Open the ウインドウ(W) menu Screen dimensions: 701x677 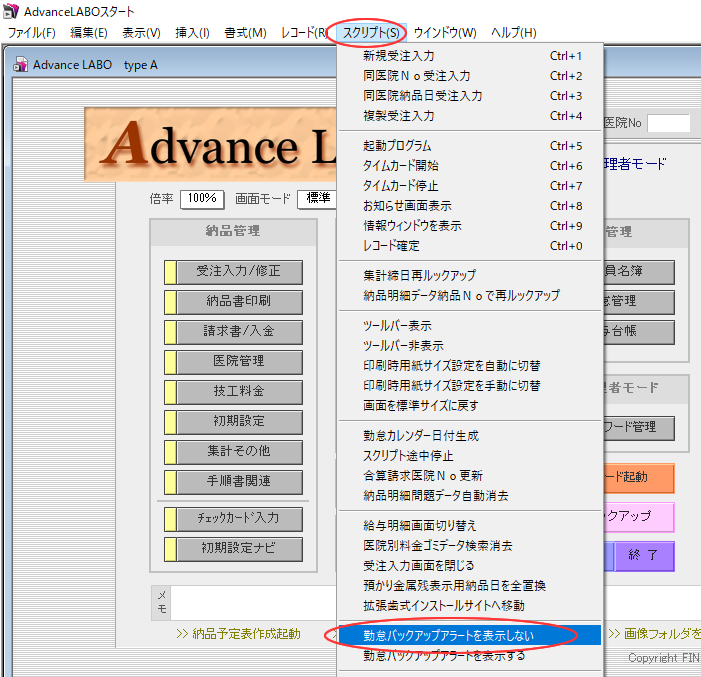pyautogui.click(x=445, y=33)
